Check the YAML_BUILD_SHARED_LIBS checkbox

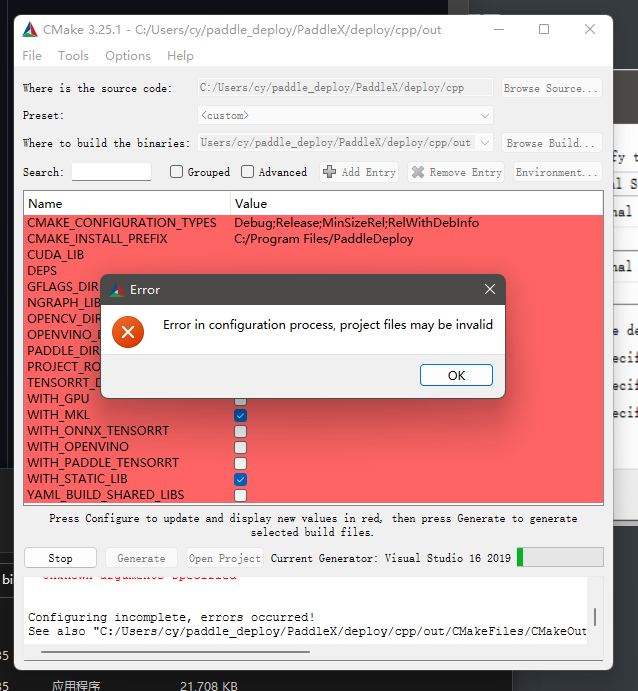tap(241, 495)
